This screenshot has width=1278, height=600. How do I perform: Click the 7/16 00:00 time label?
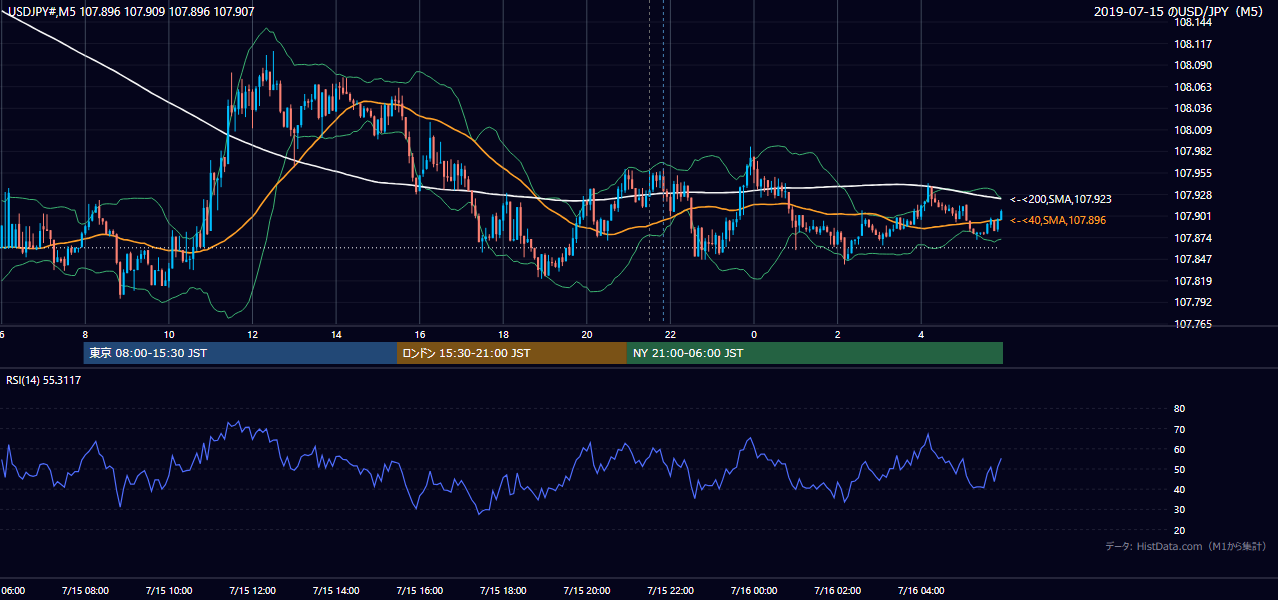point(754,590)
